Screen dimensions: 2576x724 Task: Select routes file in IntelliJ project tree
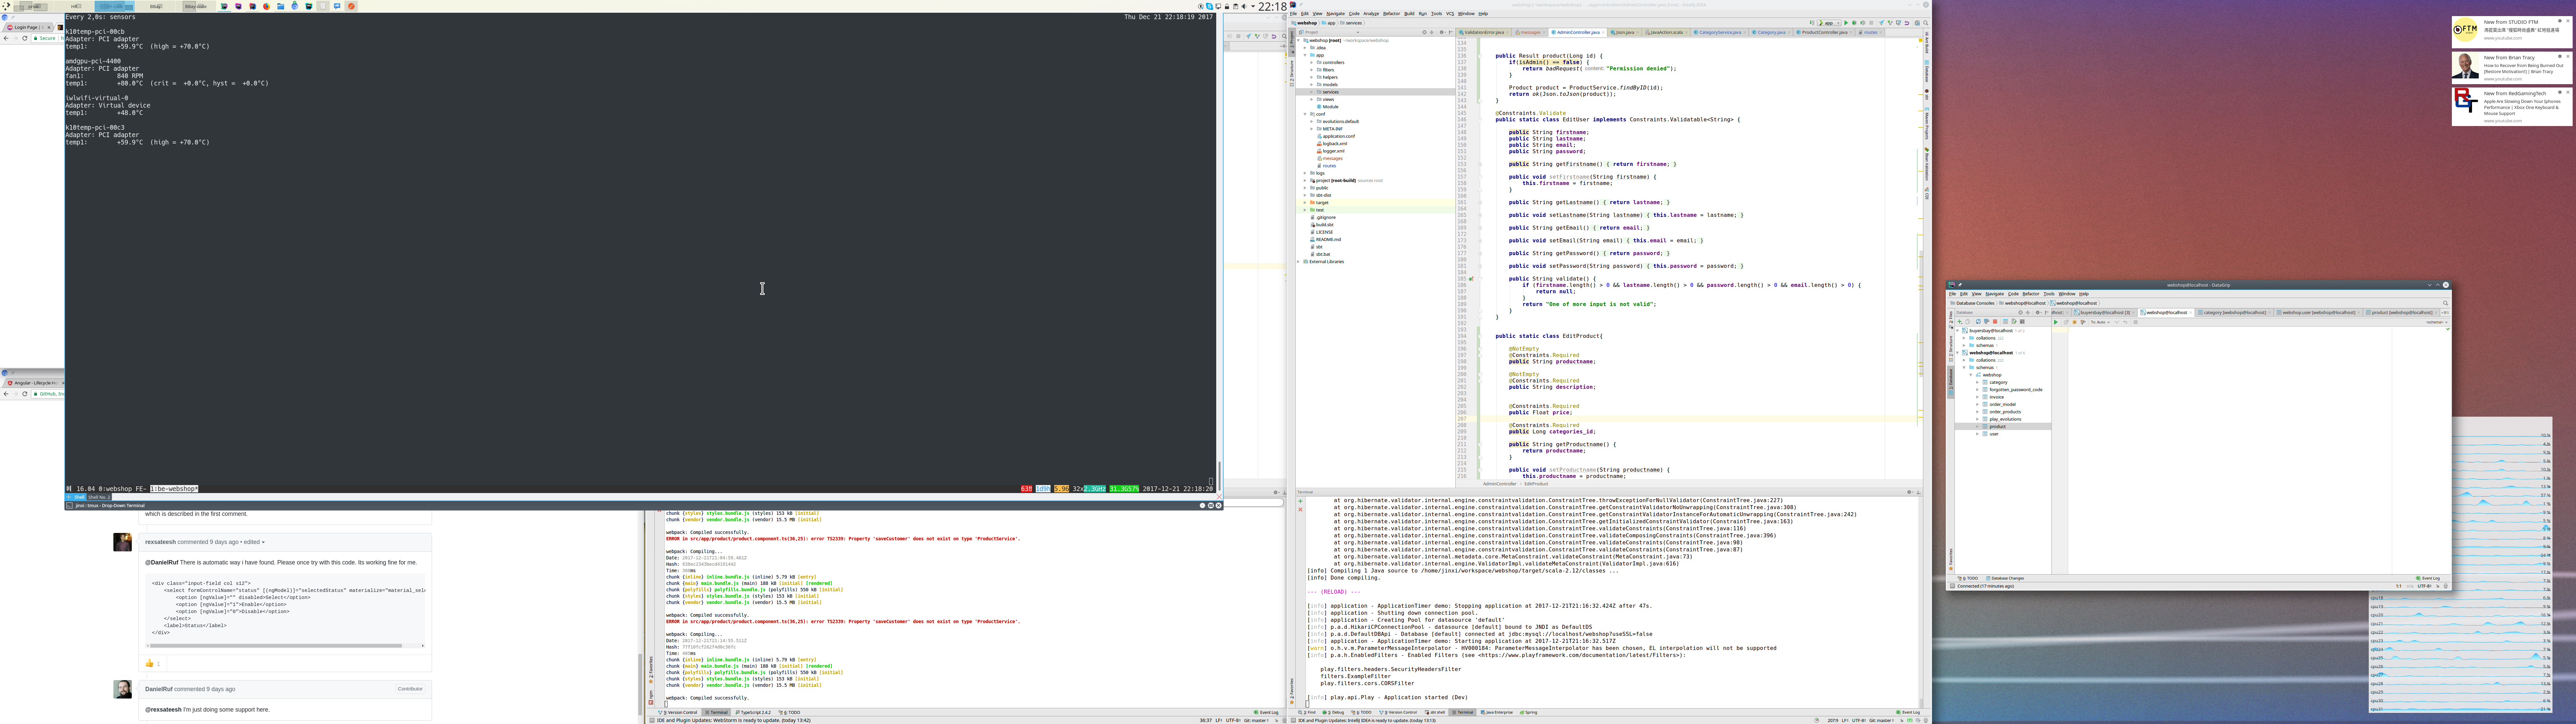pos(1329,166)
